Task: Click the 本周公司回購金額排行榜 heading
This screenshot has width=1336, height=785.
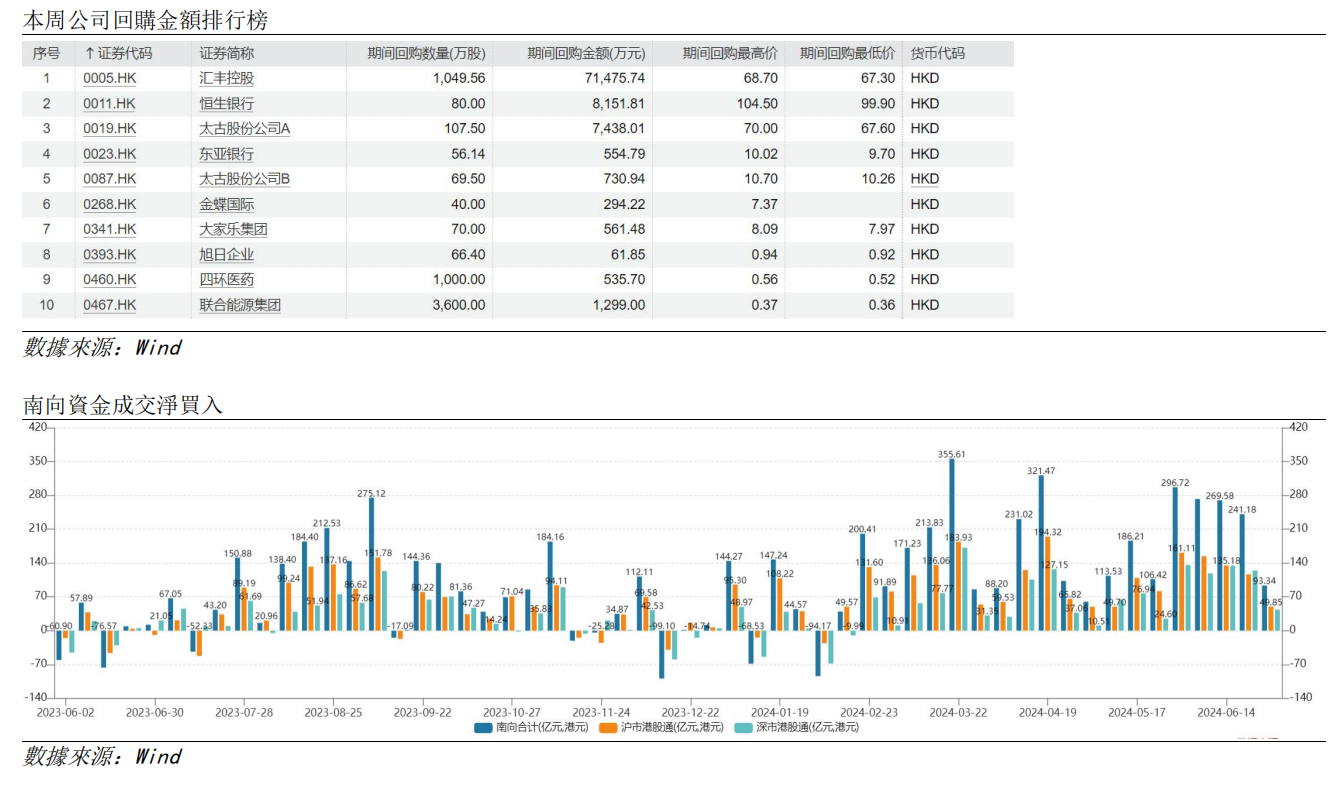Action: tap(146, 20)
